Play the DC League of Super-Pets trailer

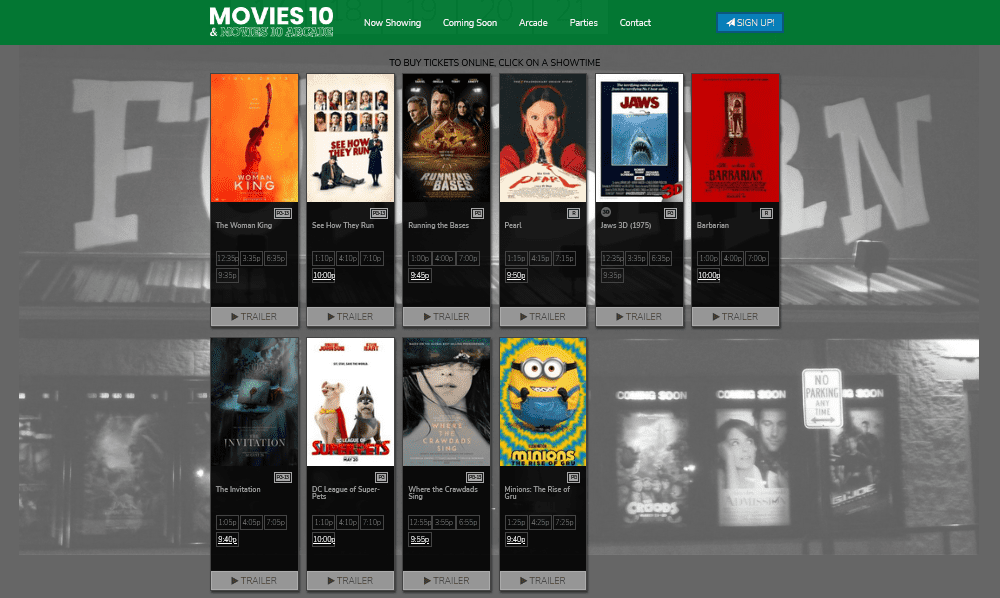[350, 580]
